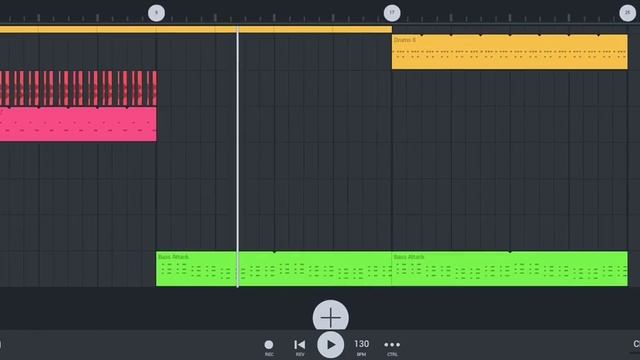Jump to bar 17 timeline marker

392,13
